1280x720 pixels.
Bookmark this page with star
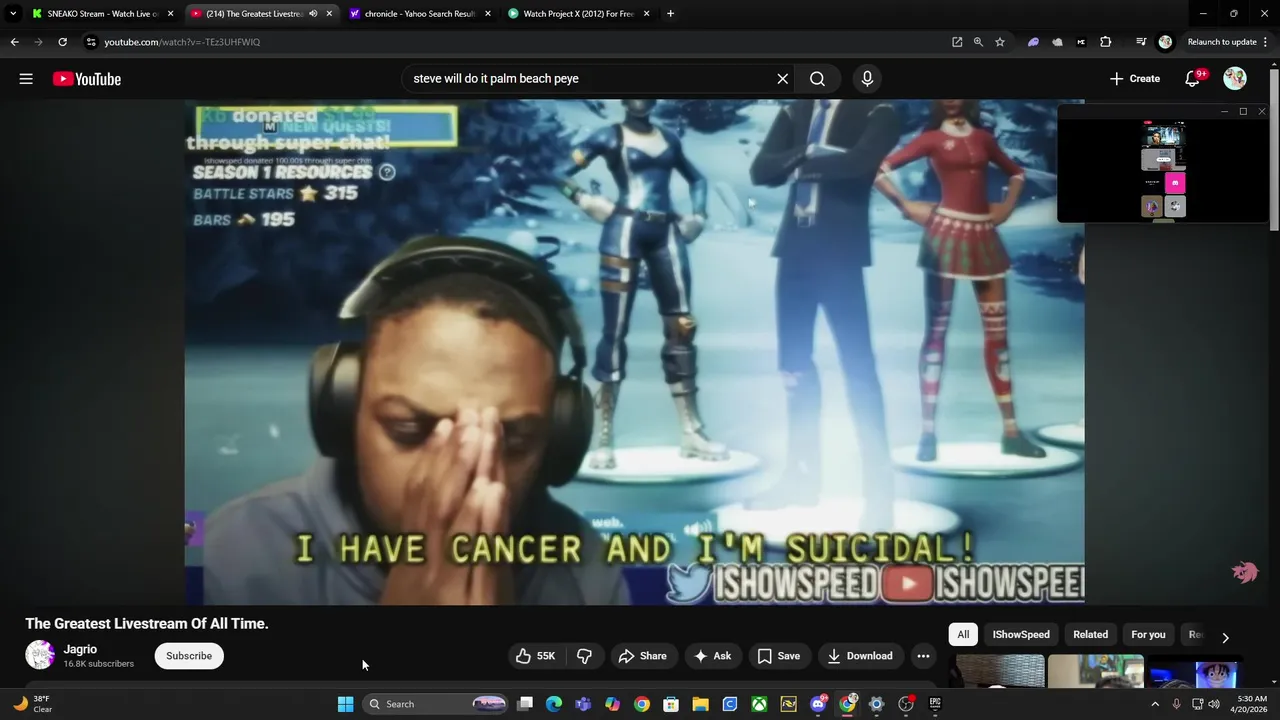(1000, 42)
